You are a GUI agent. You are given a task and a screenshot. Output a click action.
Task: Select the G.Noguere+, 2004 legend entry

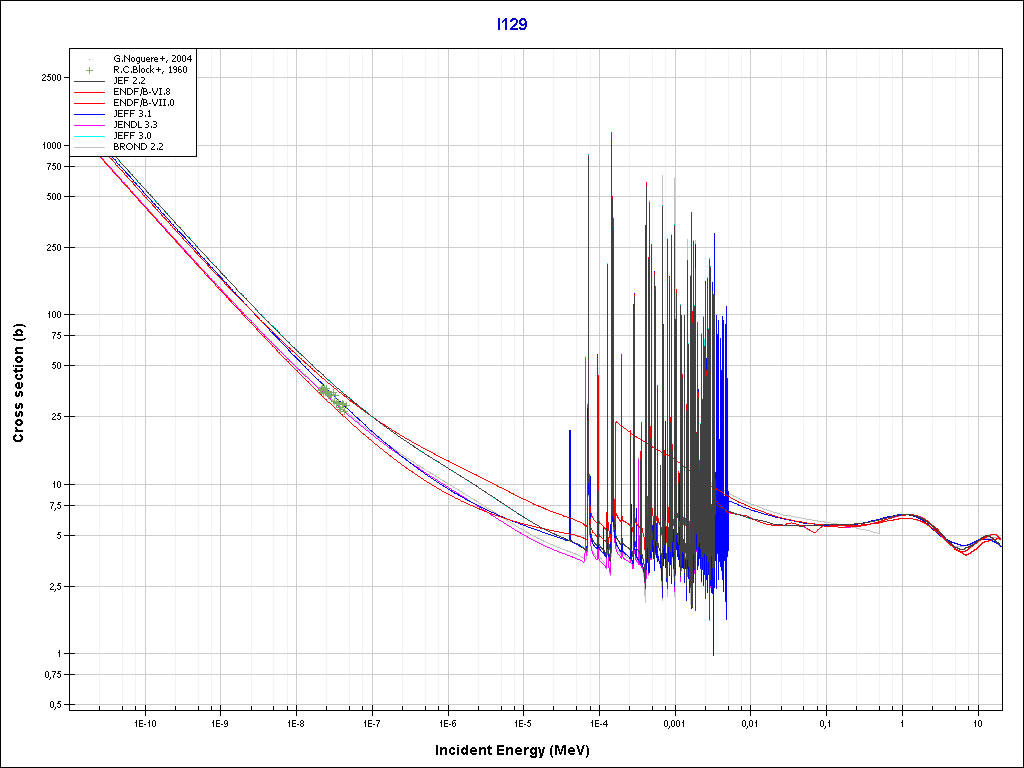click(153, 59)
